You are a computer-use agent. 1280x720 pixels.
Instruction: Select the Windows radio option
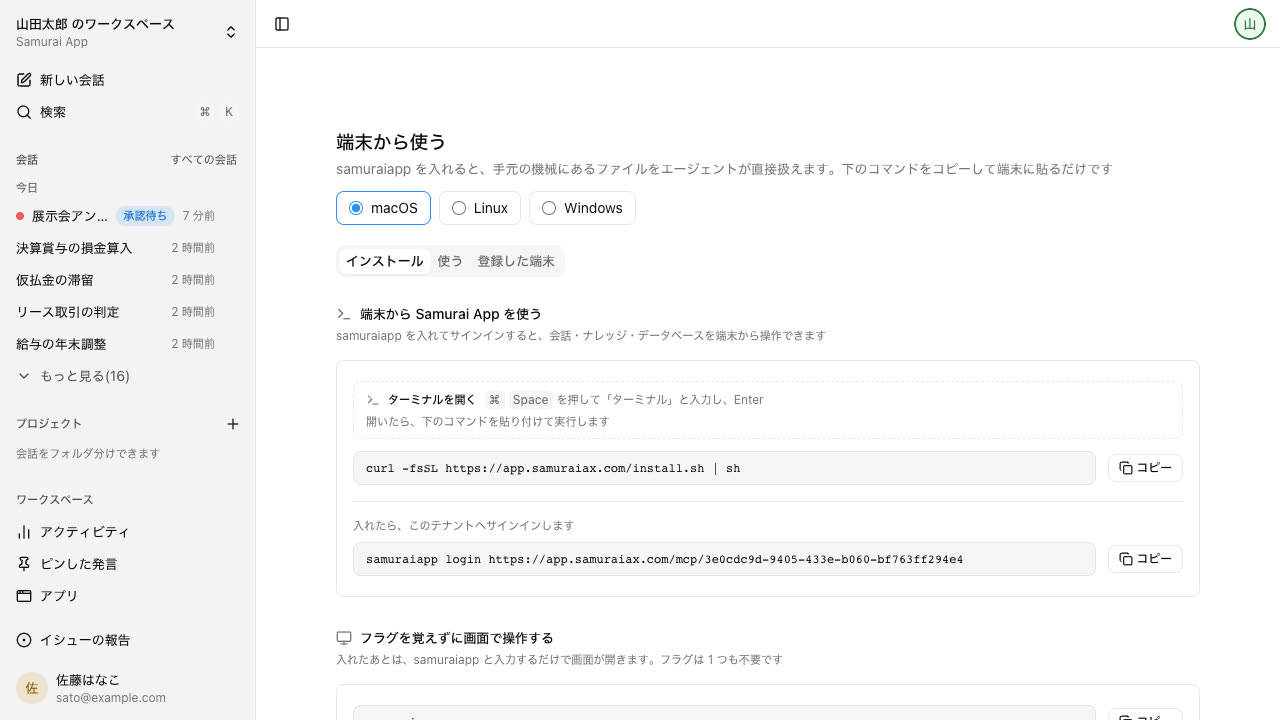point(582,208)
